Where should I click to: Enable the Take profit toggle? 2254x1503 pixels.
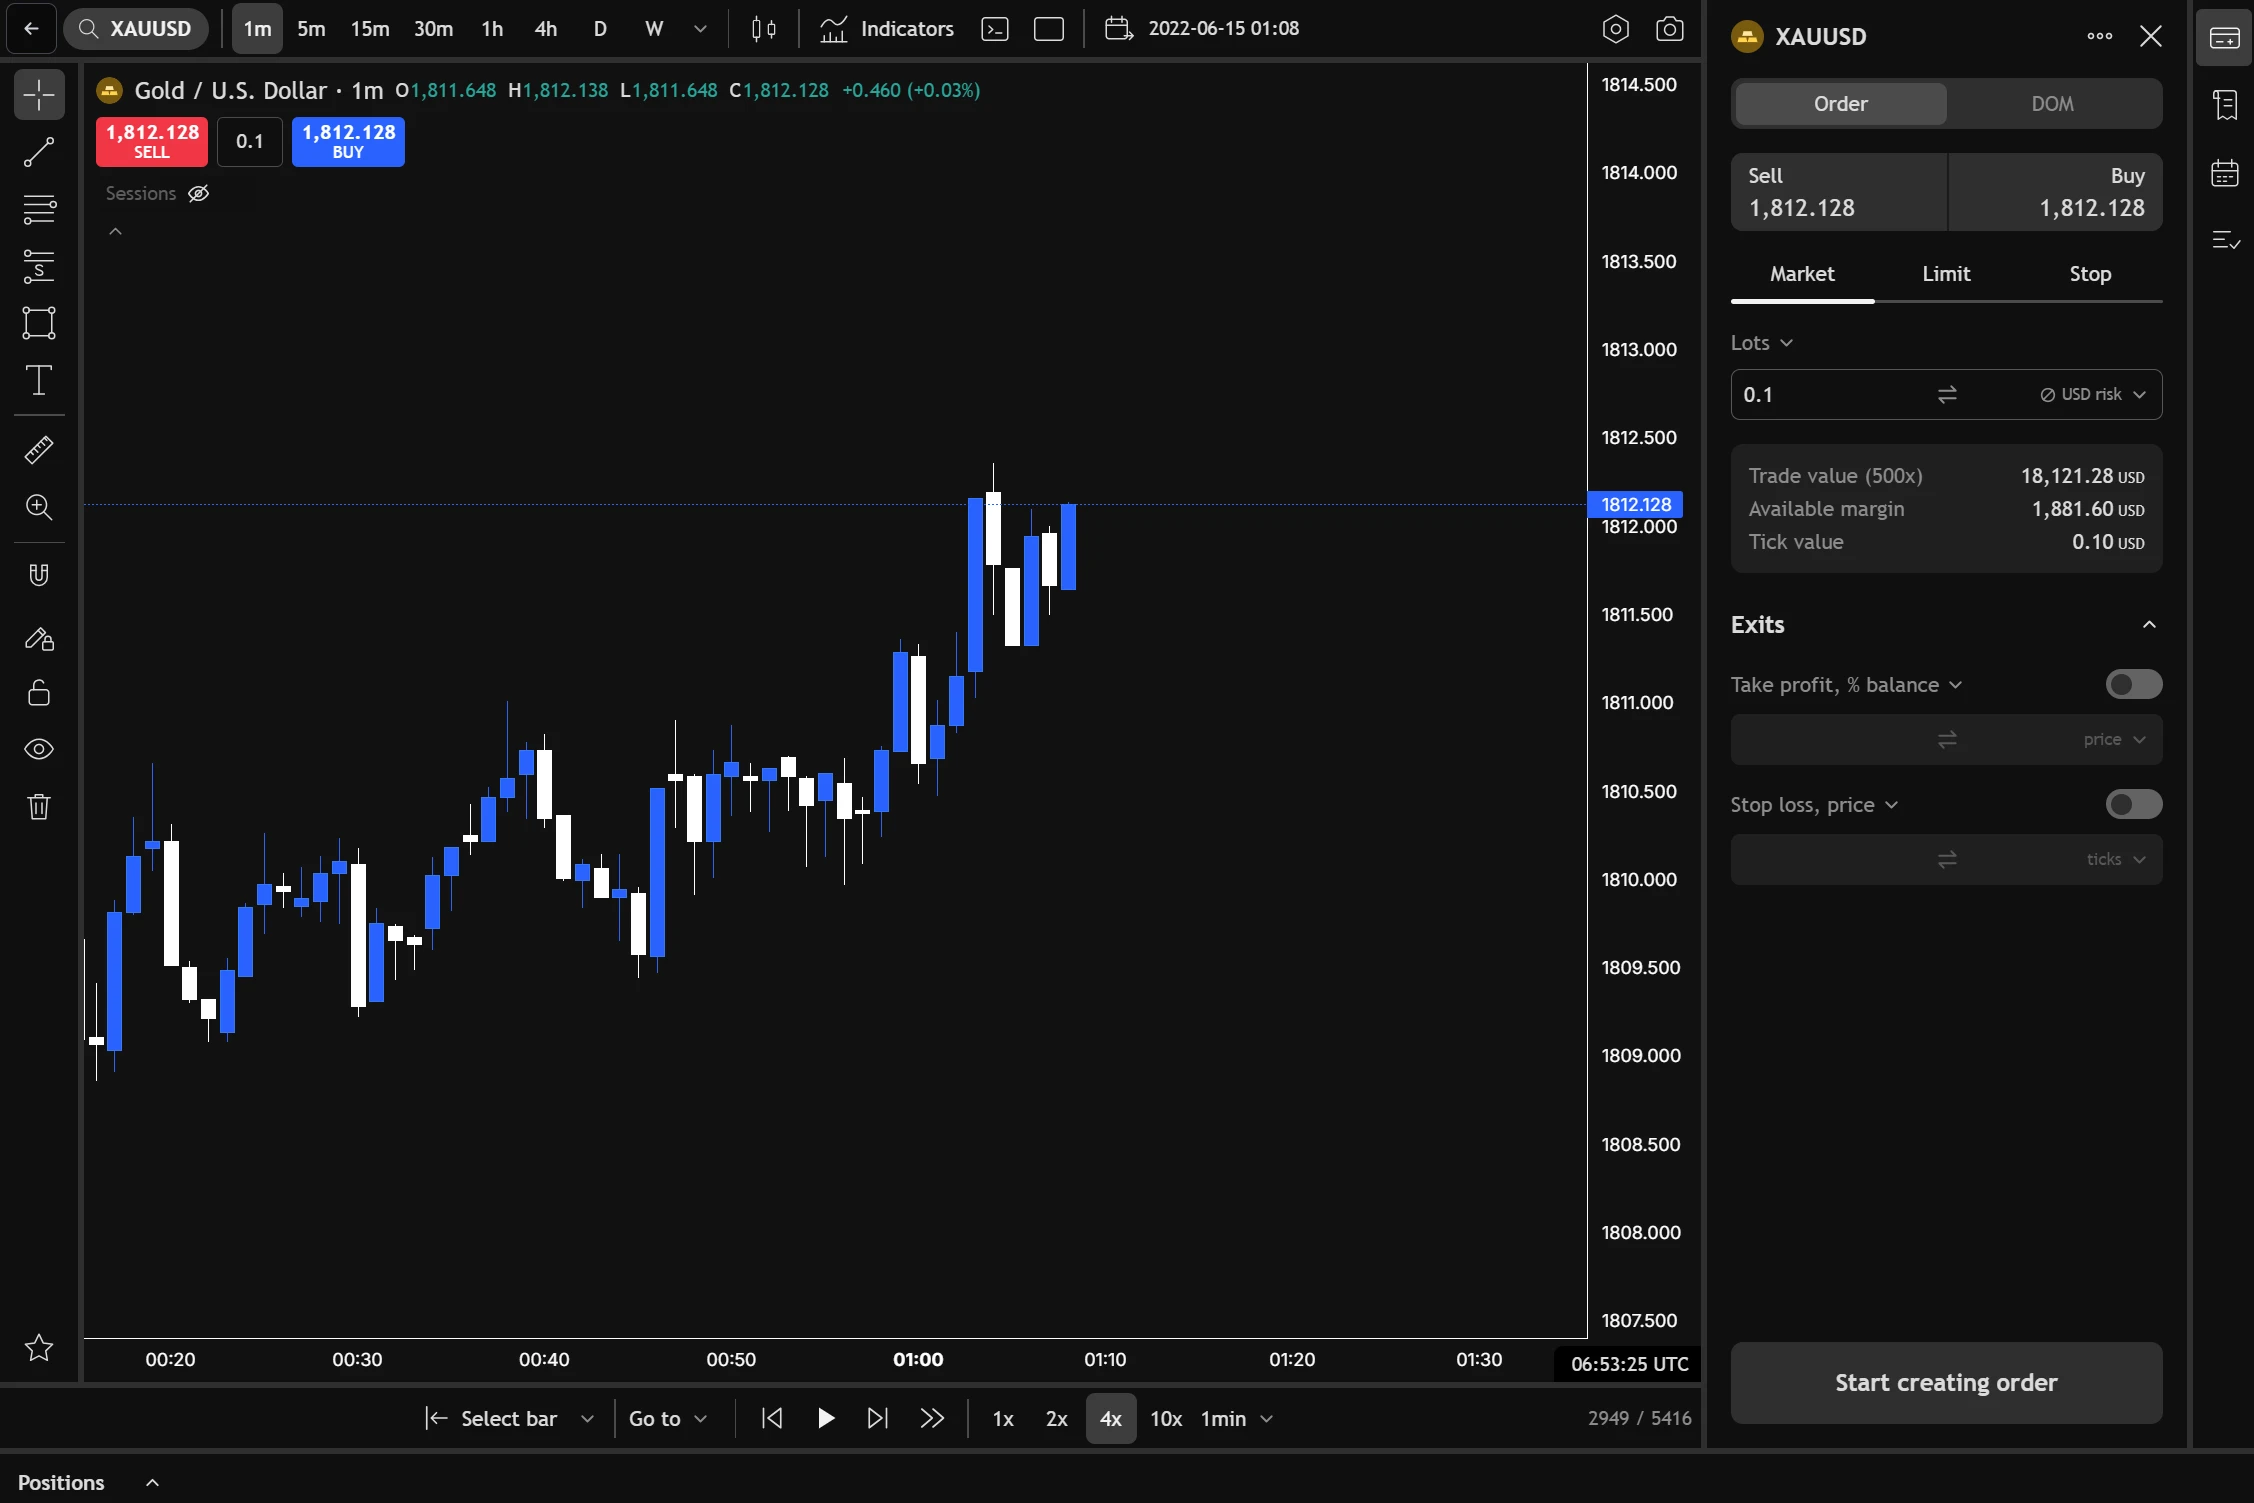2134,684
